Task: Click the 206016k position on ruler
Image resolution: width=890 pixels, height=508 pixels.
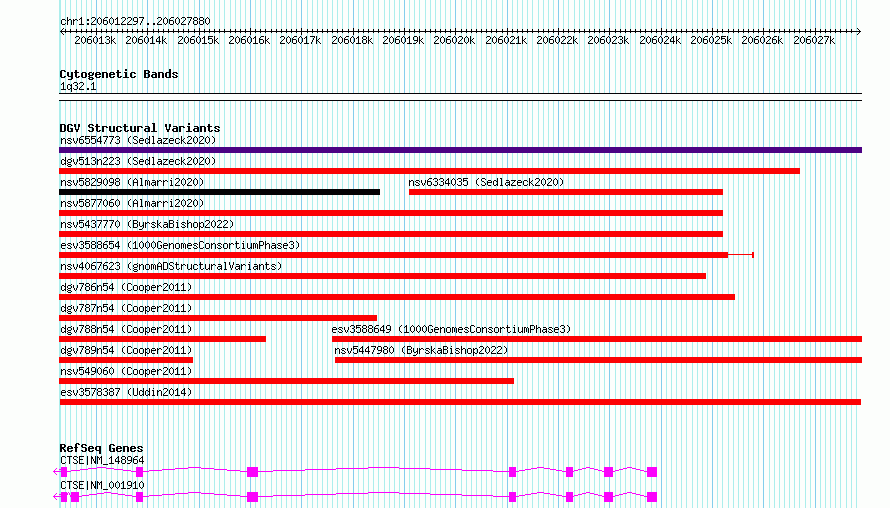Action: click(249, 40)
